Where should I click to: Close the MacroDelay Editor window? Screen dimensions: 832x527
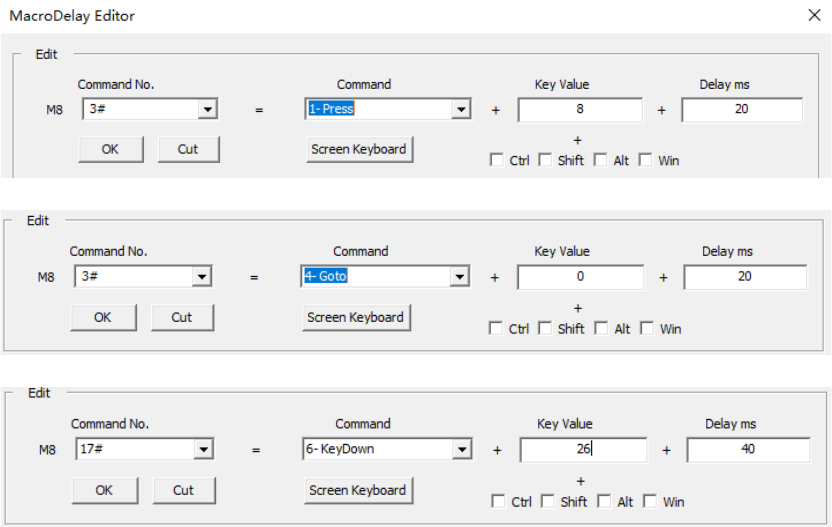[812, 15]
